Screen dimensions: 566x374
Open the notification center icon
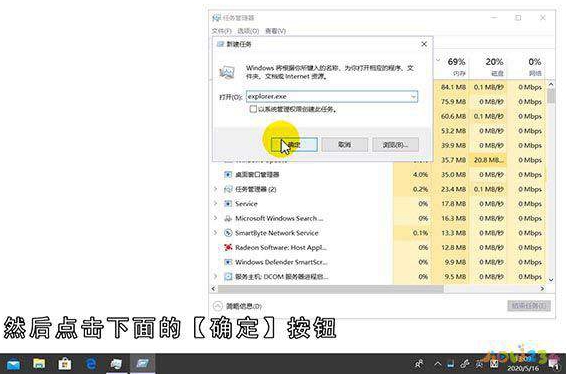(x=554, y=364)
